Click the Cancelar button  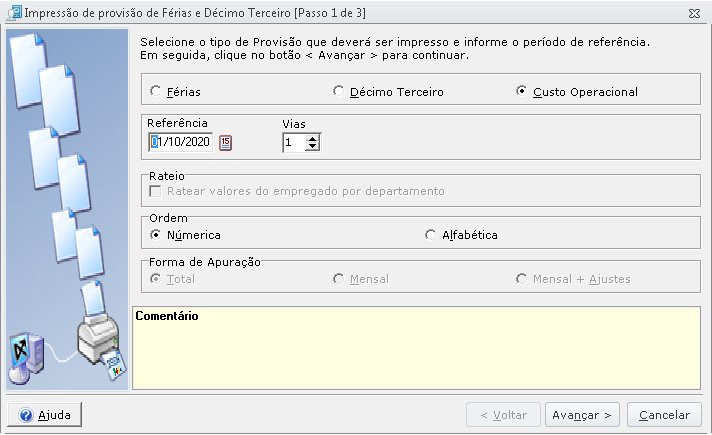[x=664, y=415]
